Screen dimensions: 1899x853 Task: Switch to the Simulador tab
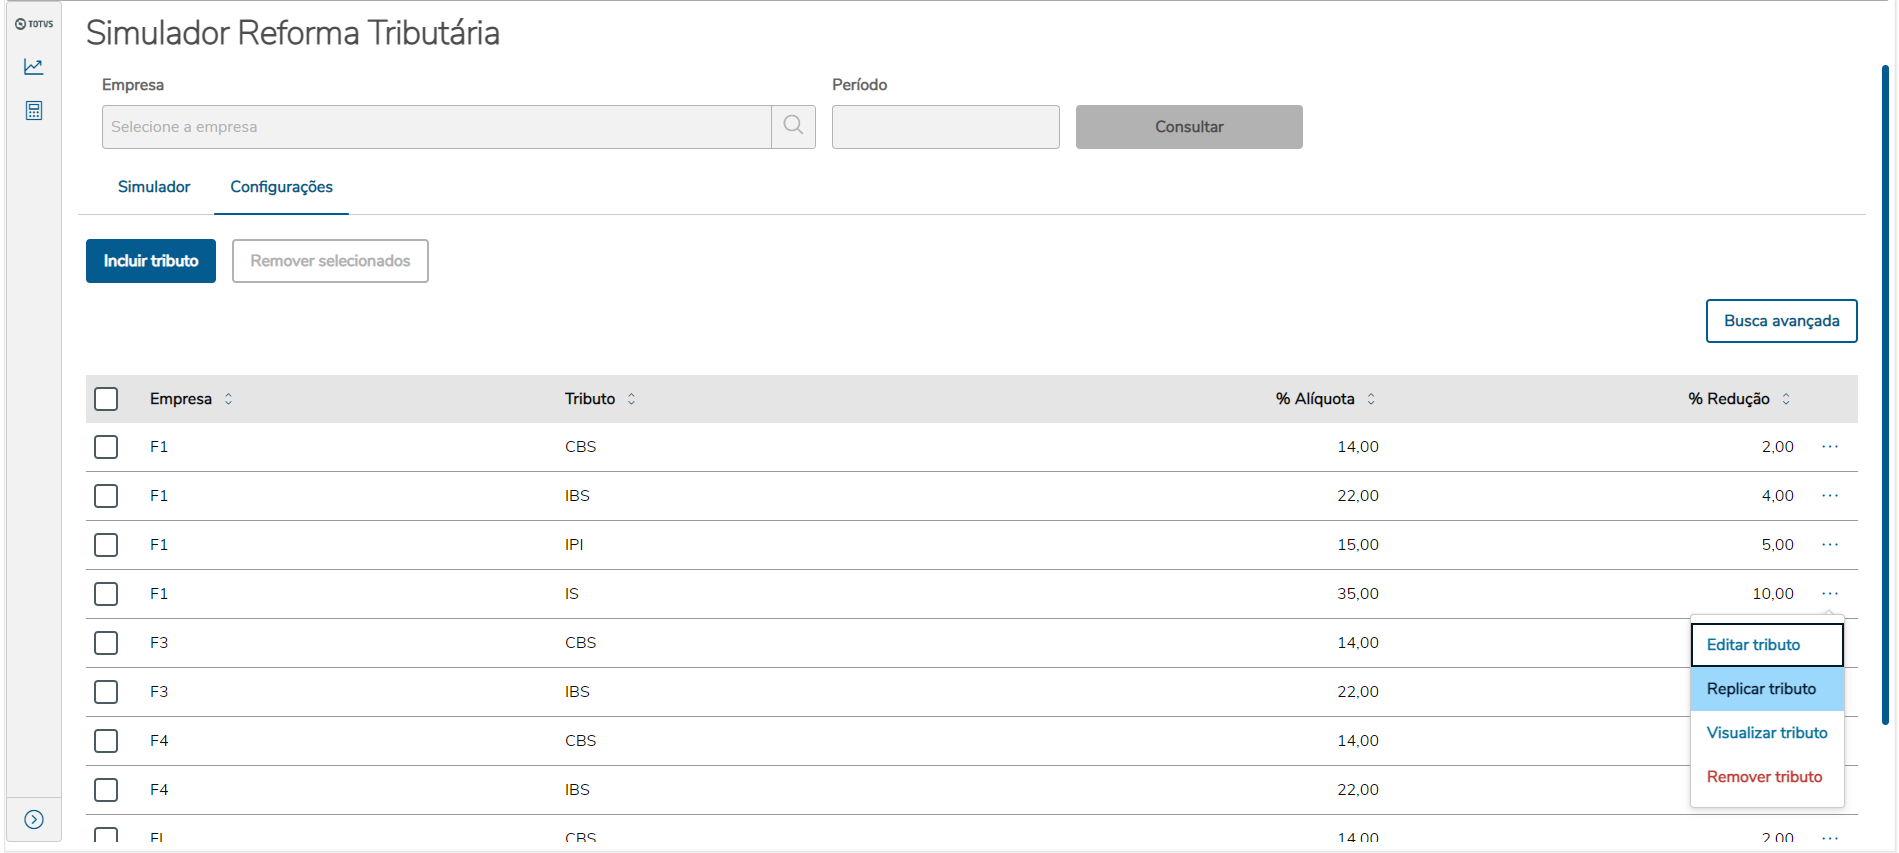pyautogui.click(x=154, y=187)
